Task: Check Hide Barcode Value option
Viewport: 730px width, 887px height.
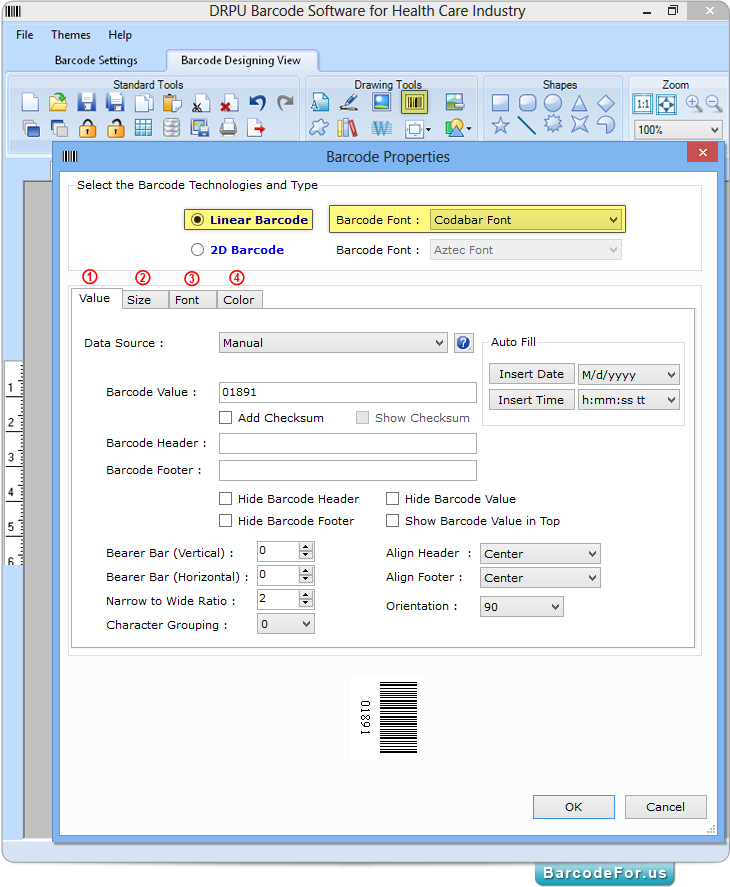Action: point(393,499)
